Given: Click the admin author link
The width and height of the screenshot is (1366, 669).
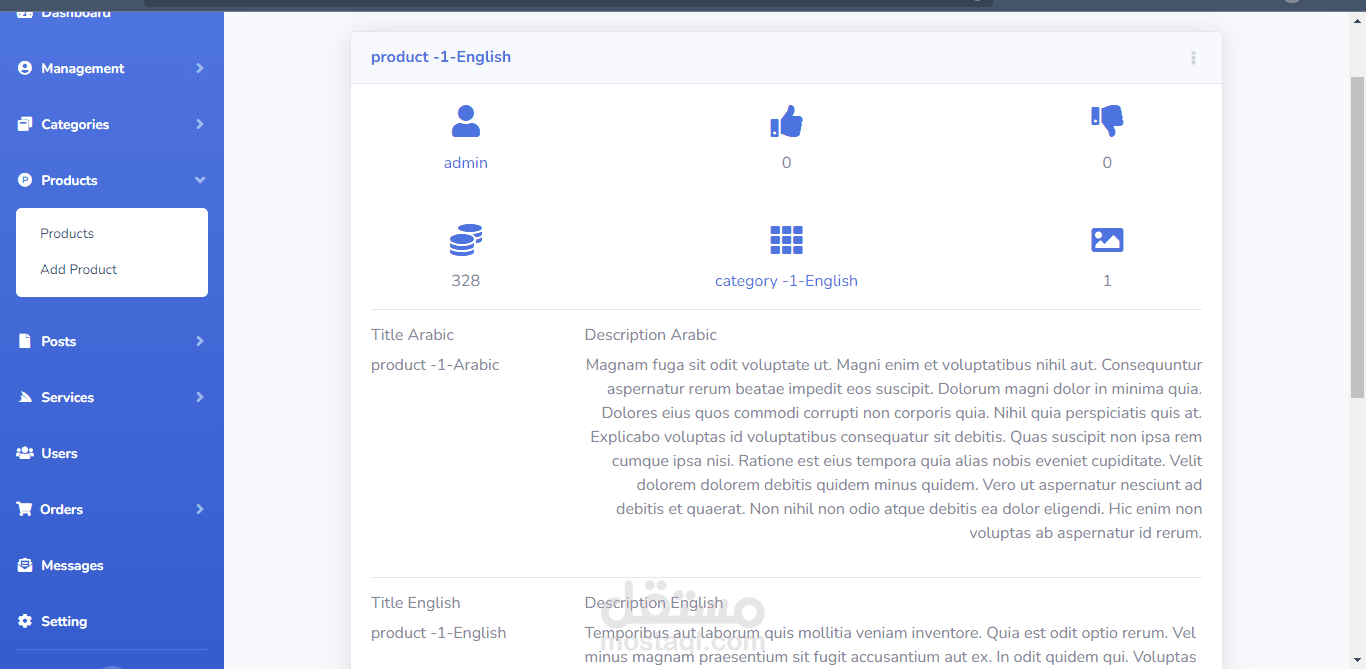Looking at the screenshot, I should [466, 163].
